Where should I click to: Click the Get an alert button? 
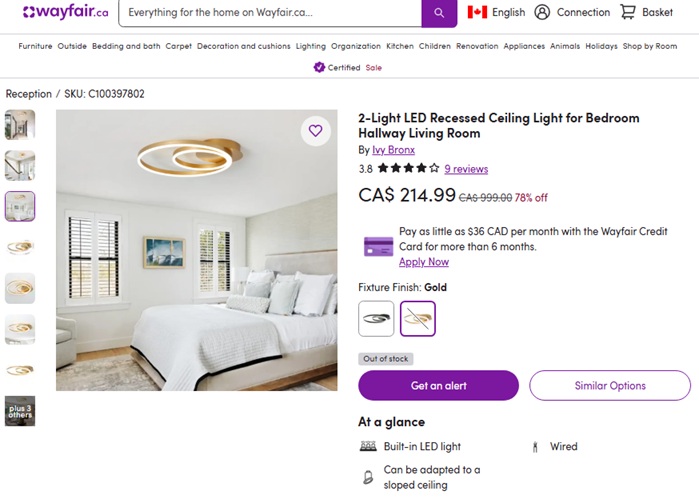438,385
